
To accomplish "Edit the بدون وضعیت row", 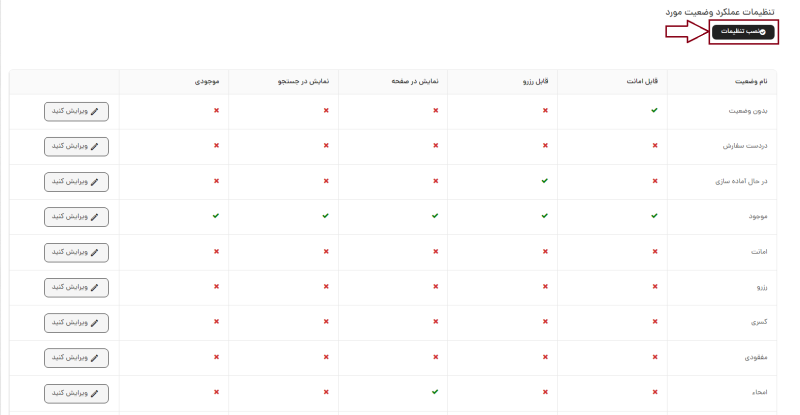I will click(x=76, y=111).
